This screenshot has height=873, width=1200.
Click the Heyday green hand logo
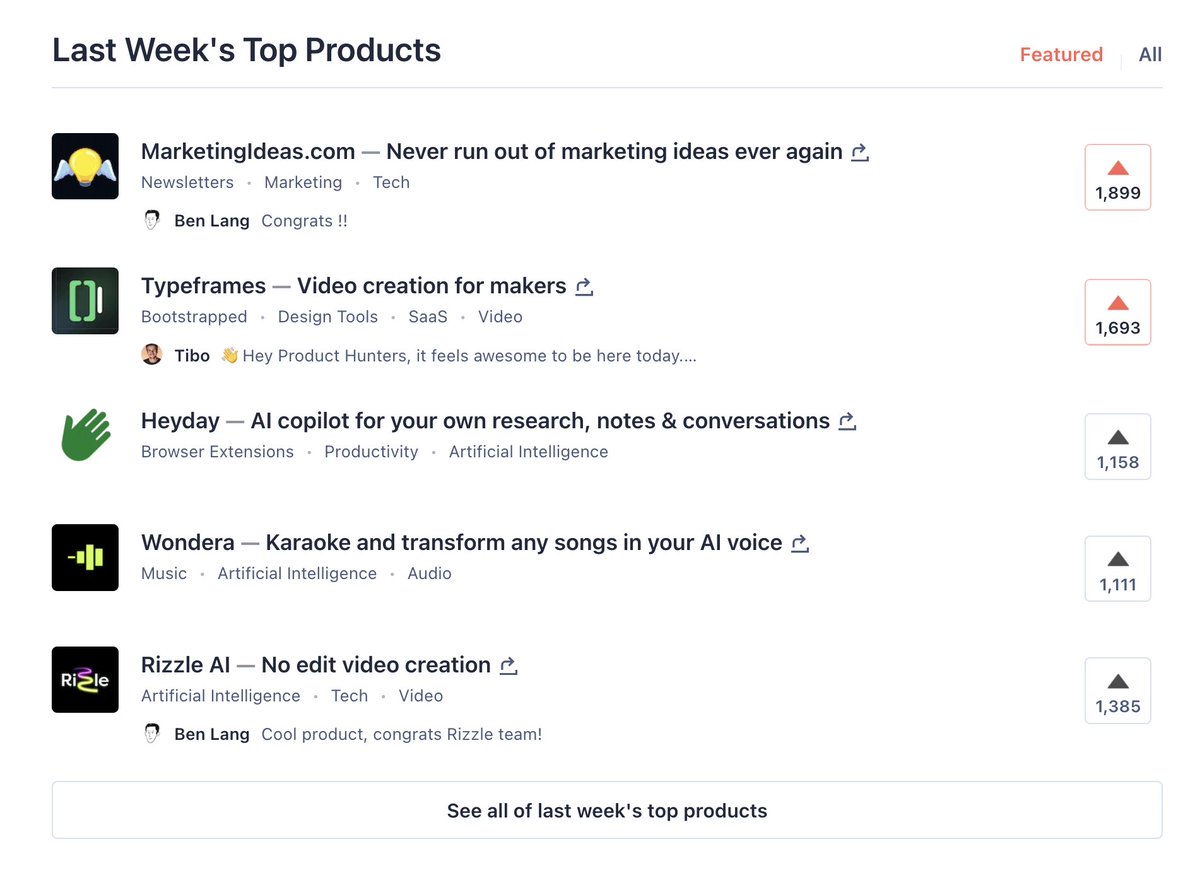point(85,434)
